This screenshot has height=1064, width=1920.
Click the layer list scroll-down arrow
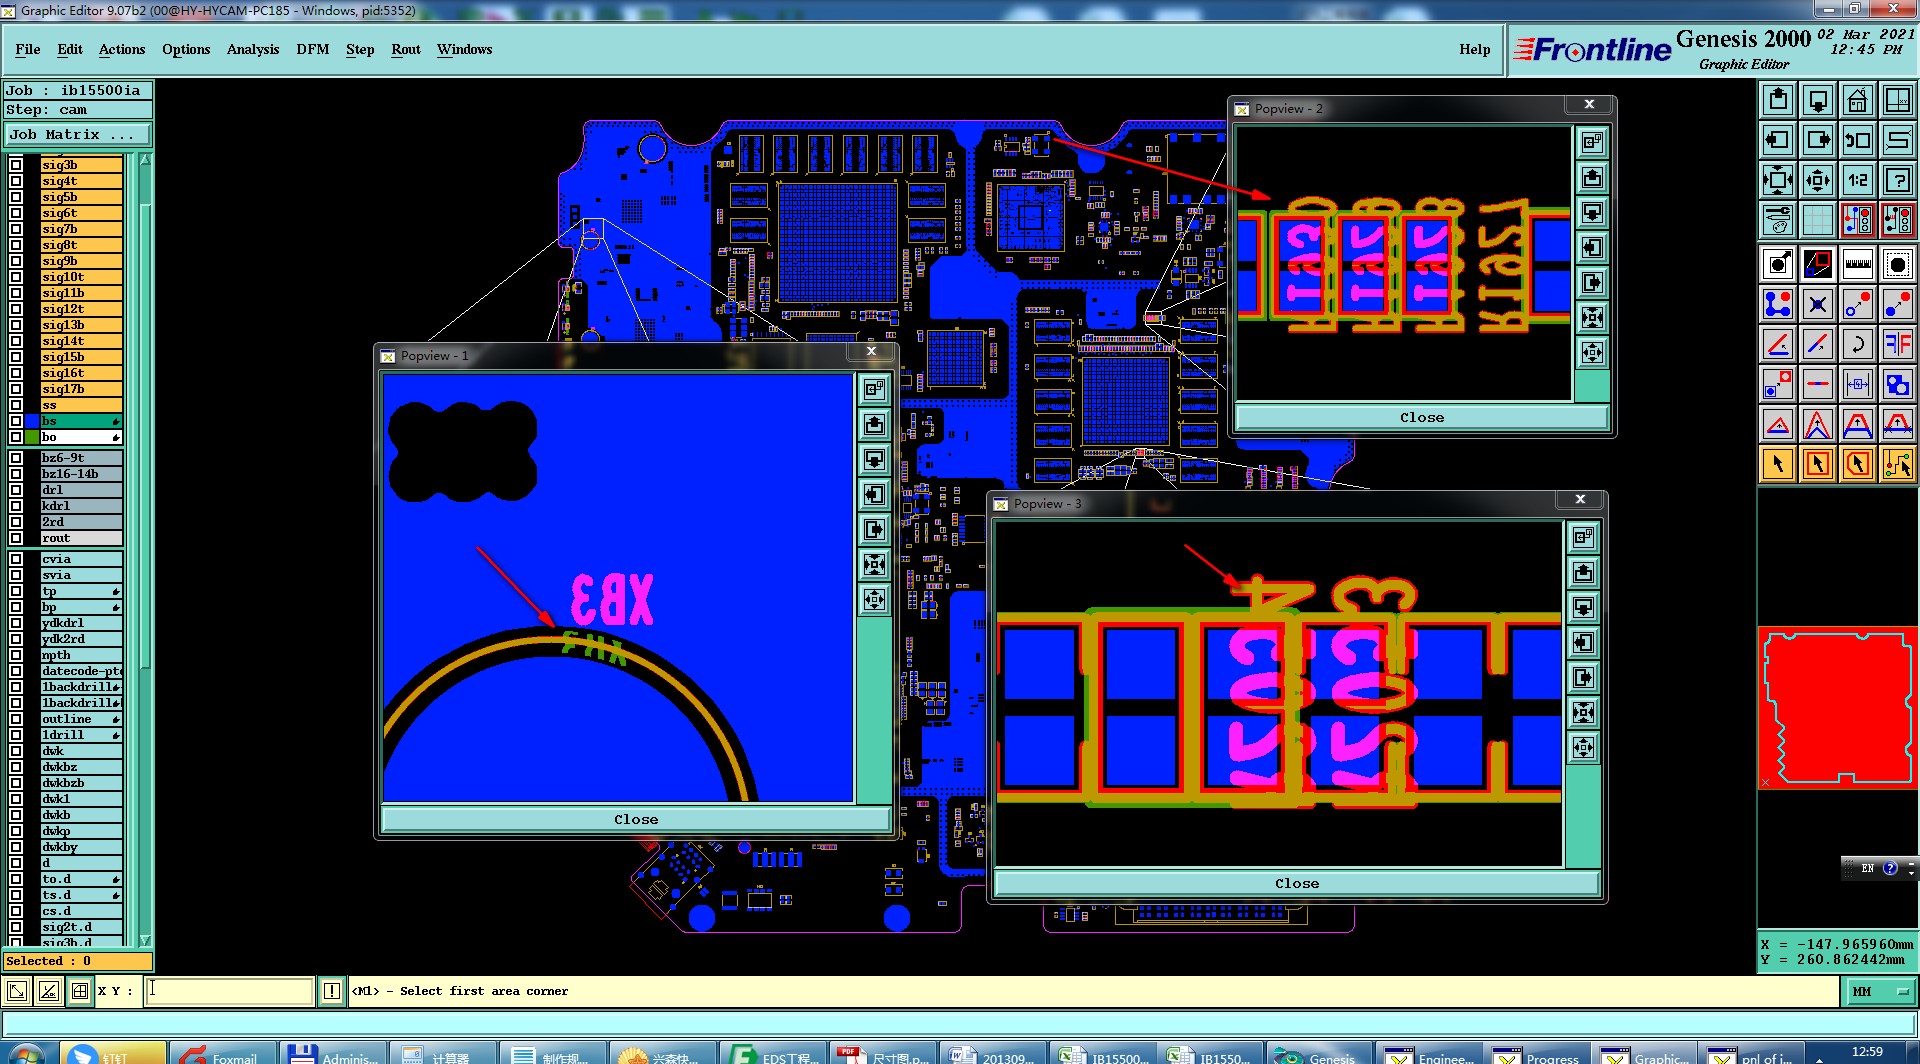tap(146, 940)
